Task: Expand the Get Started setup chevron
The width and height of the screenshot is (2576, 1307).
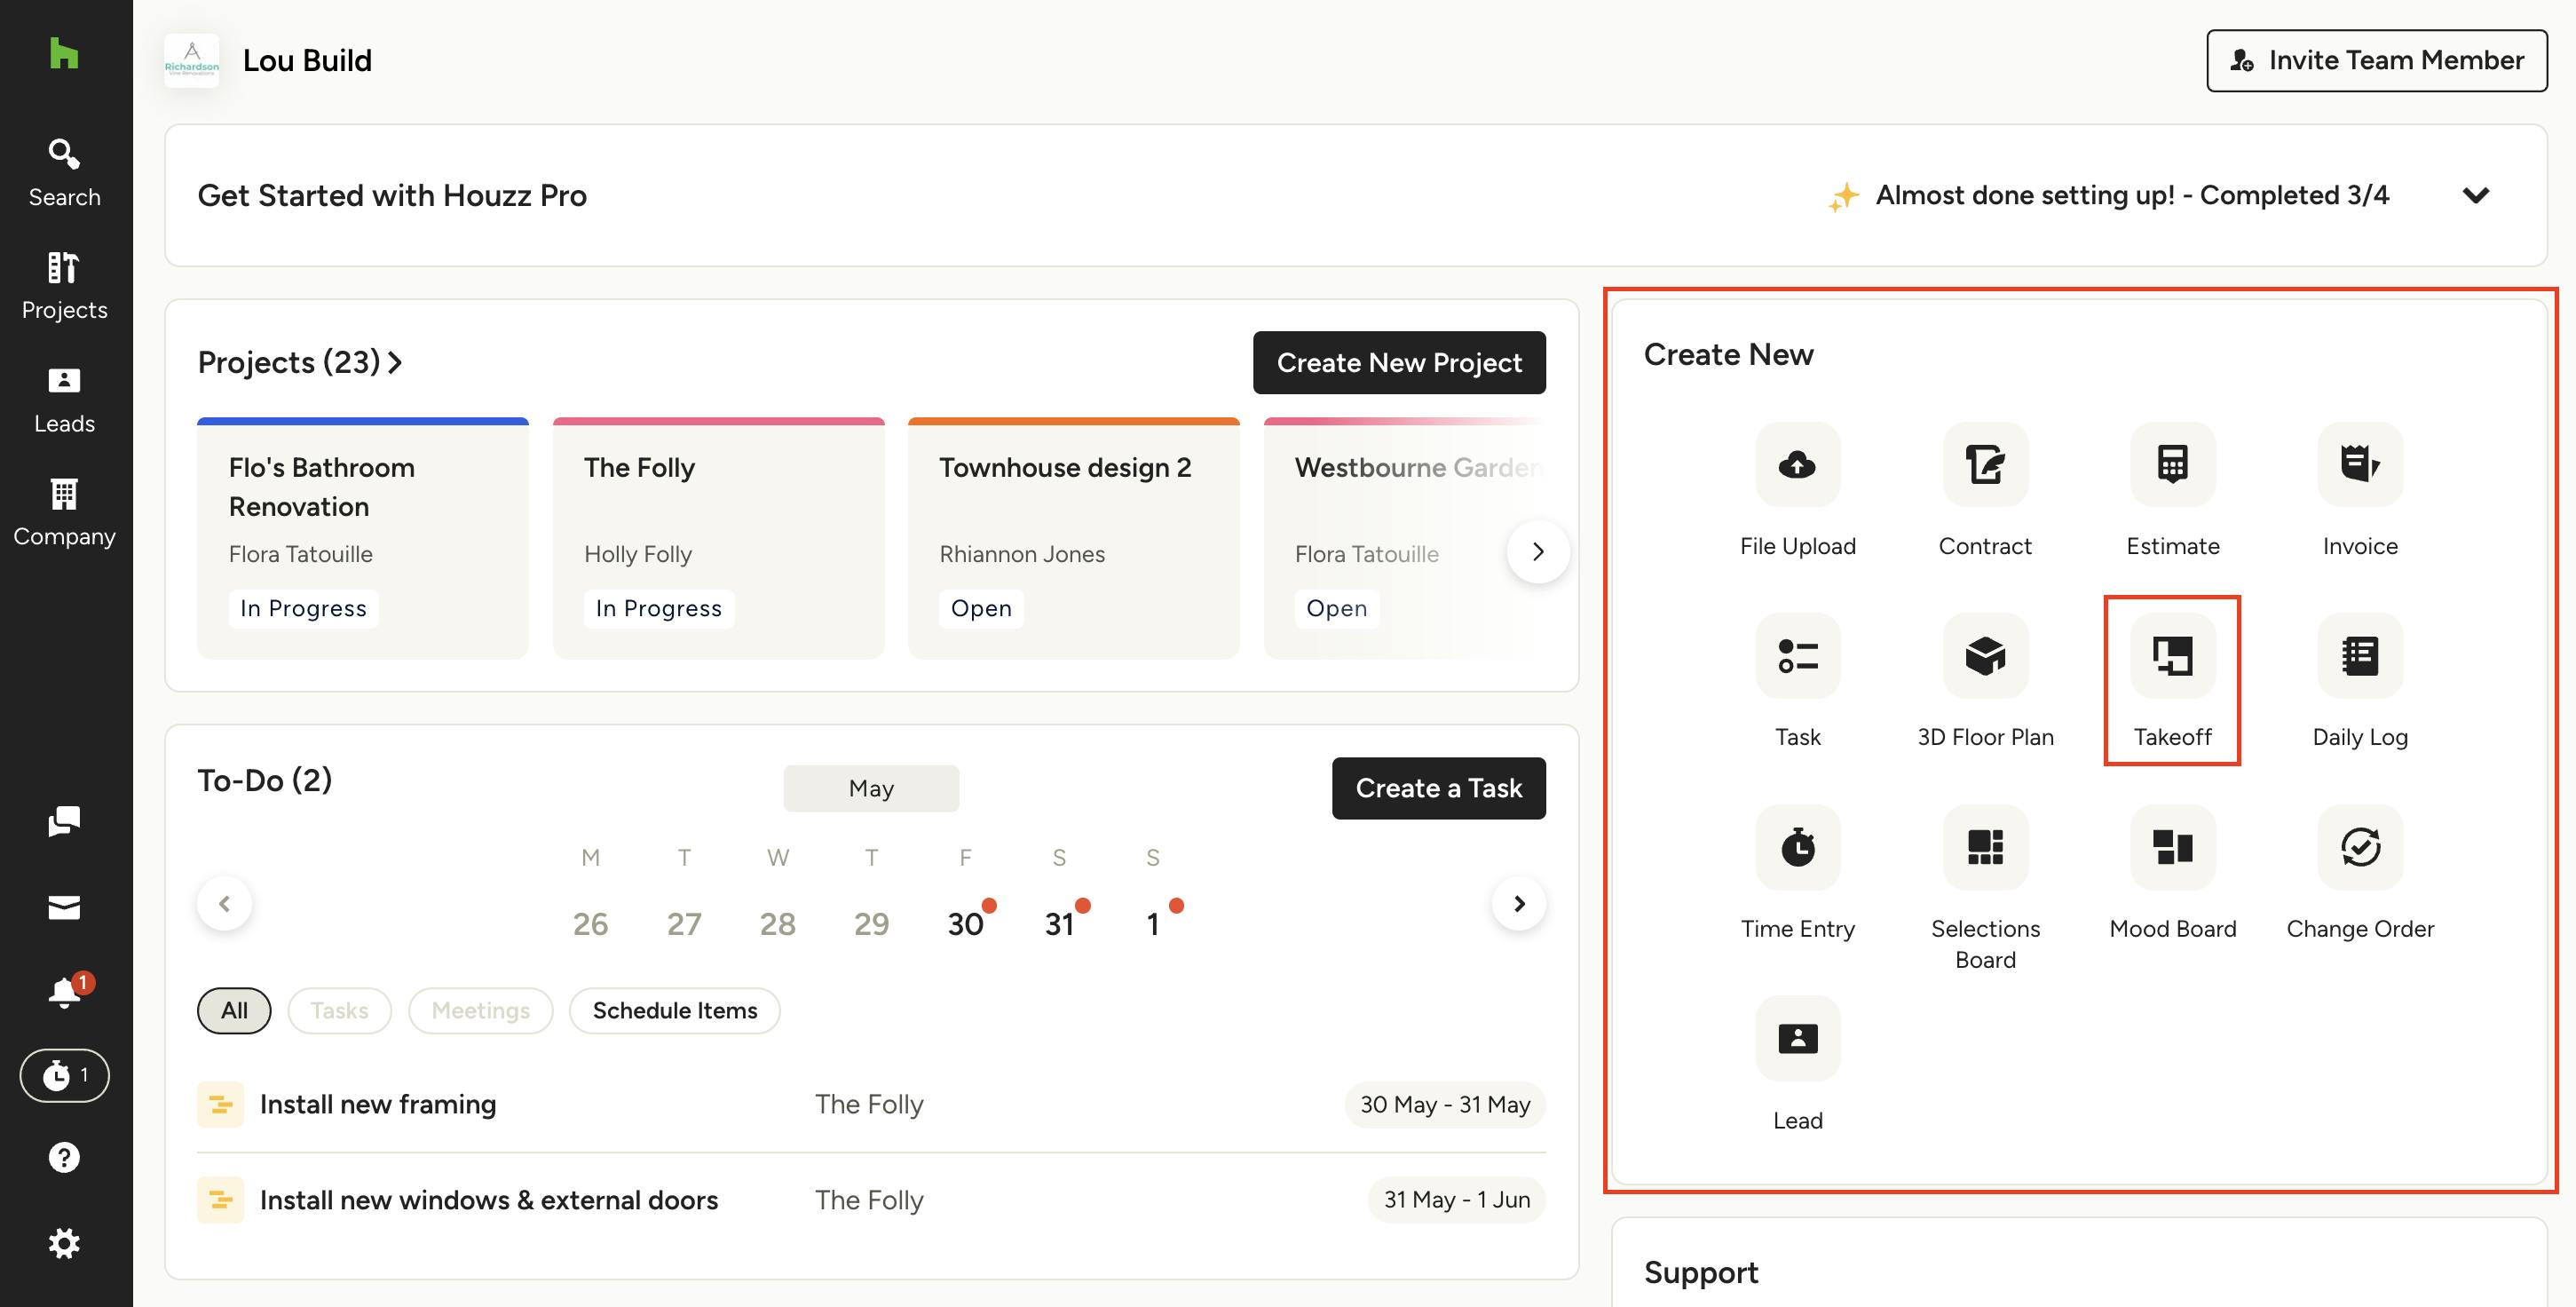Action: tap(2475, 195)
